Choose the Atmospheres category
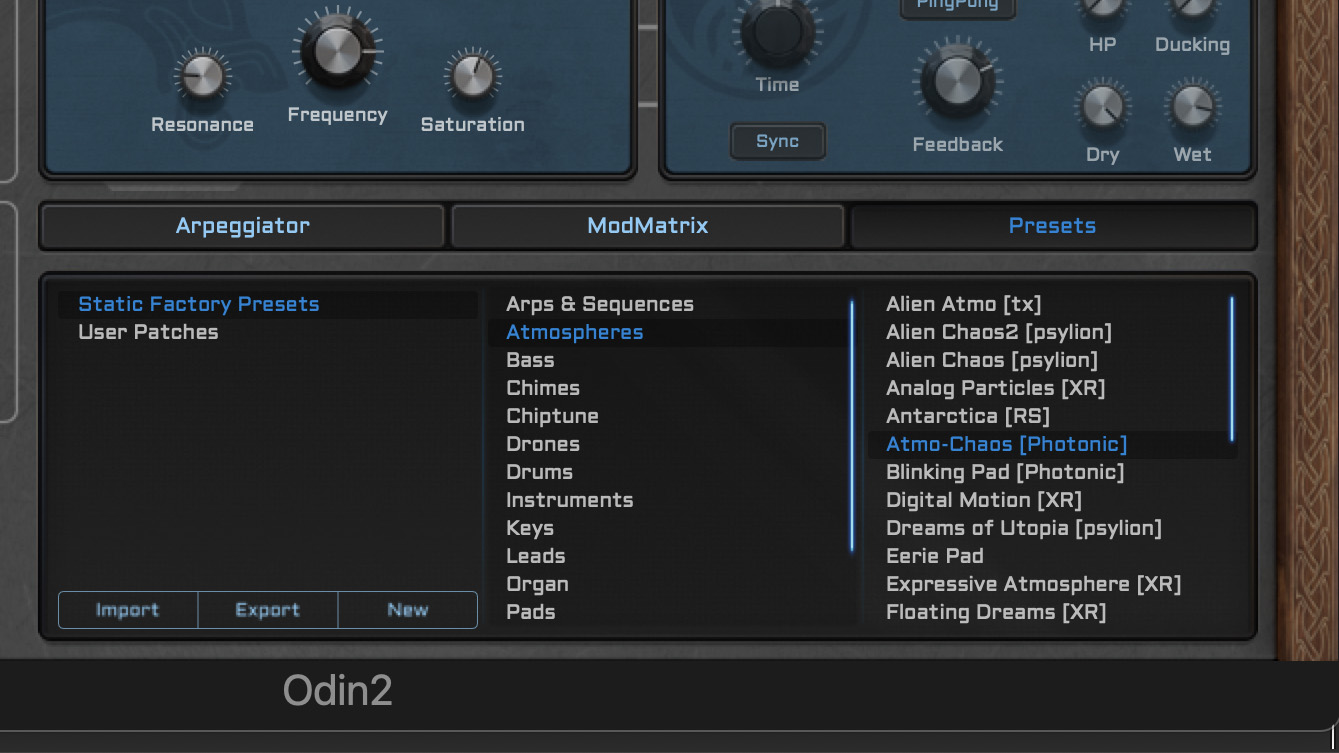This screenshot has height=753, width=1339. click(x=668, y=332)
